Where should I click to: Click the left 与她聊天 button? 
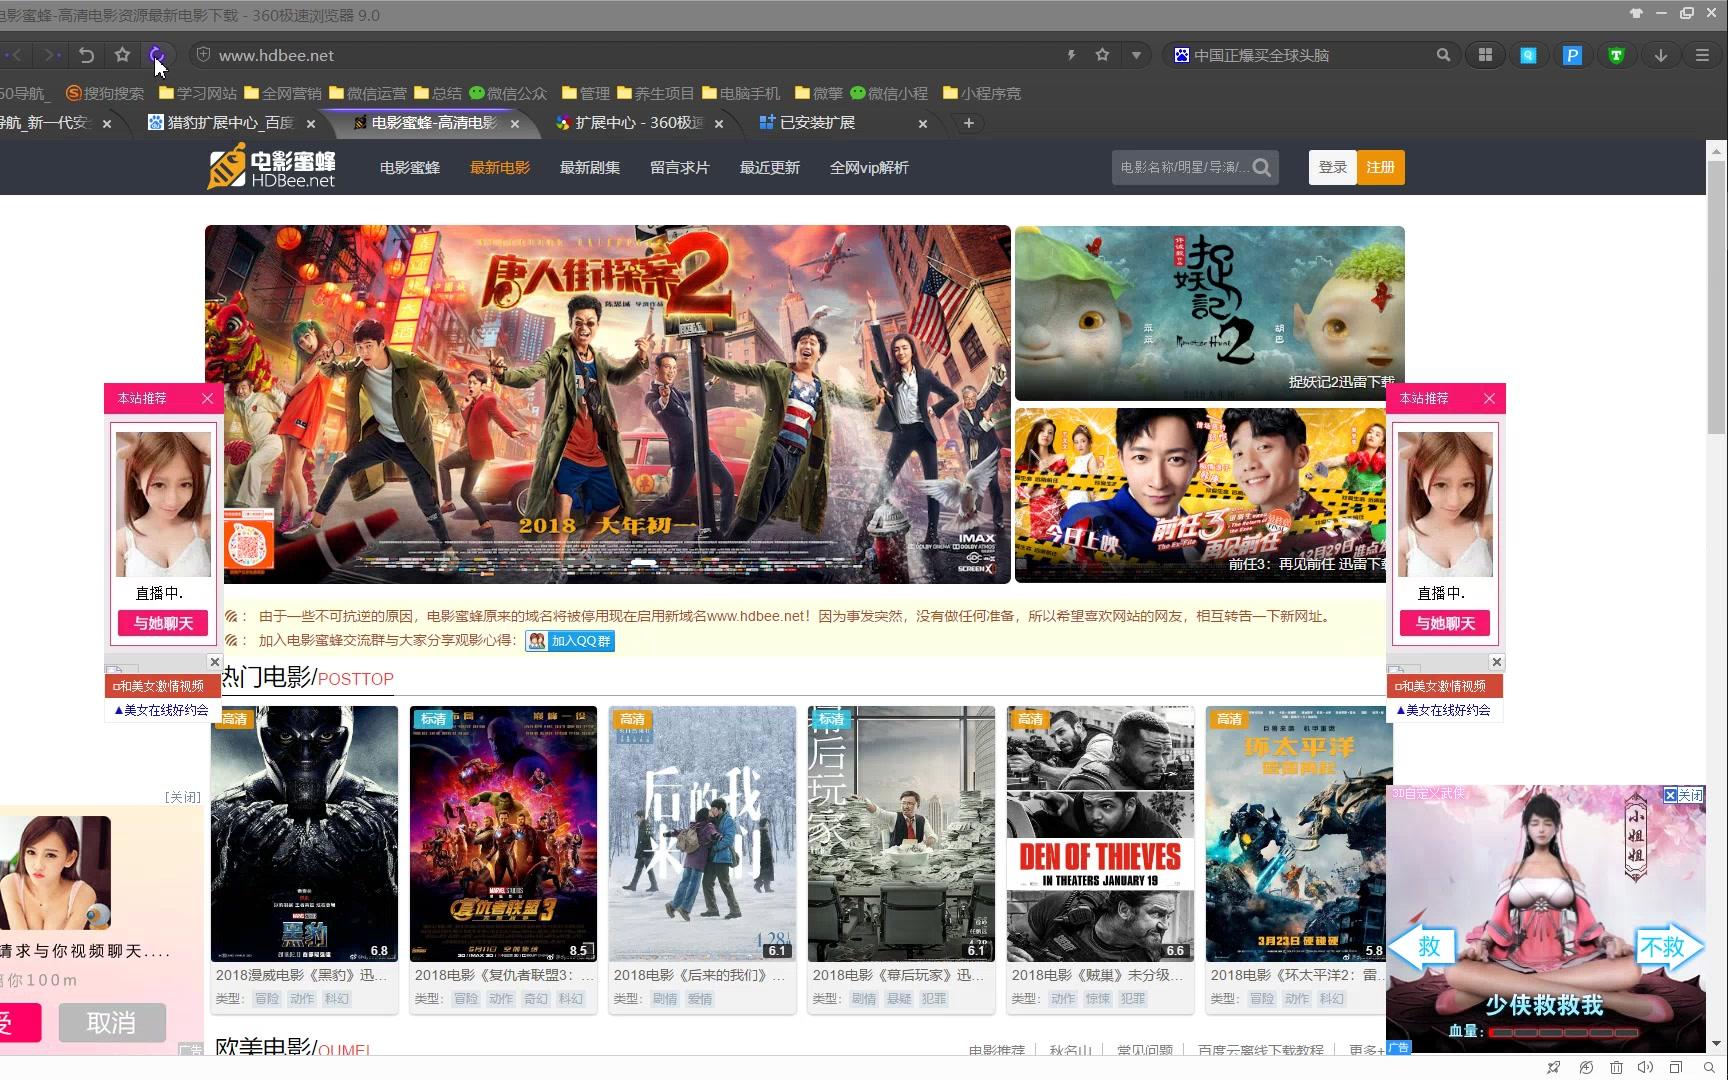(x=163, y=623)
